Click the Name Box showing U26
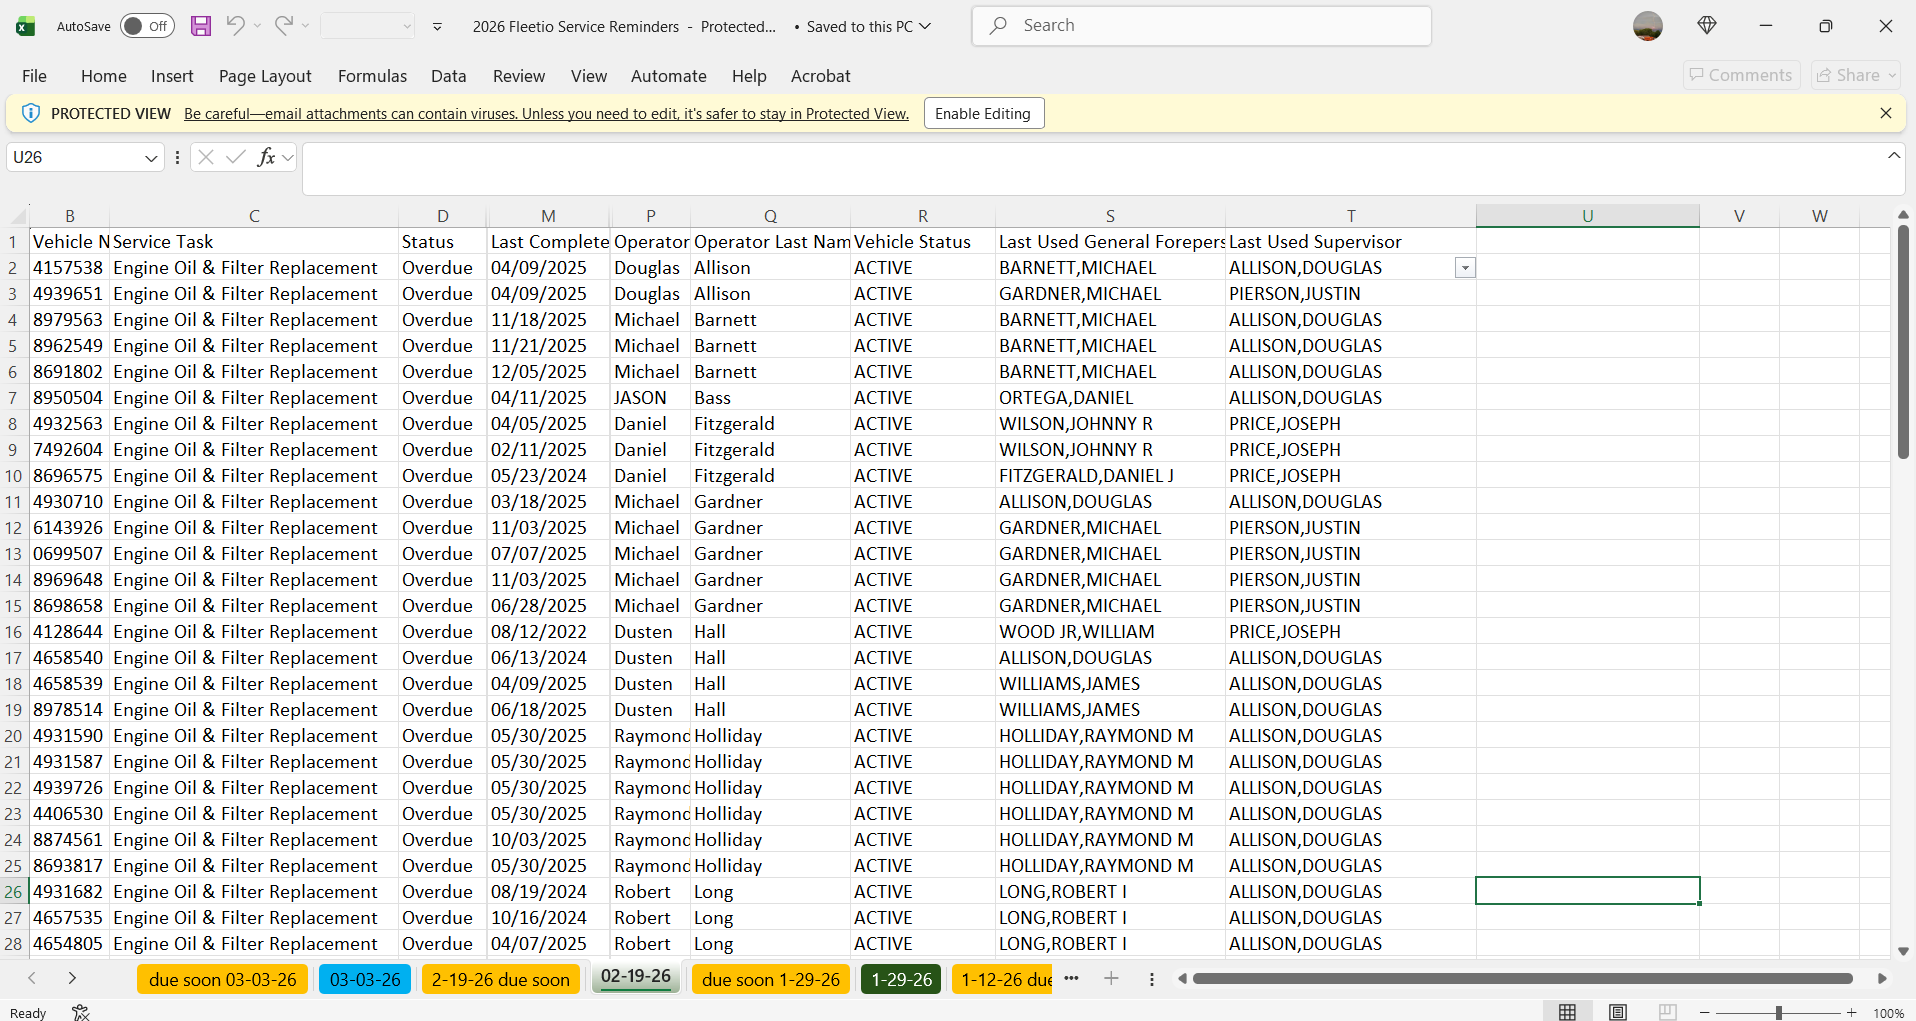Viewport: 1916px width, 1021px height. pos(76,158)
